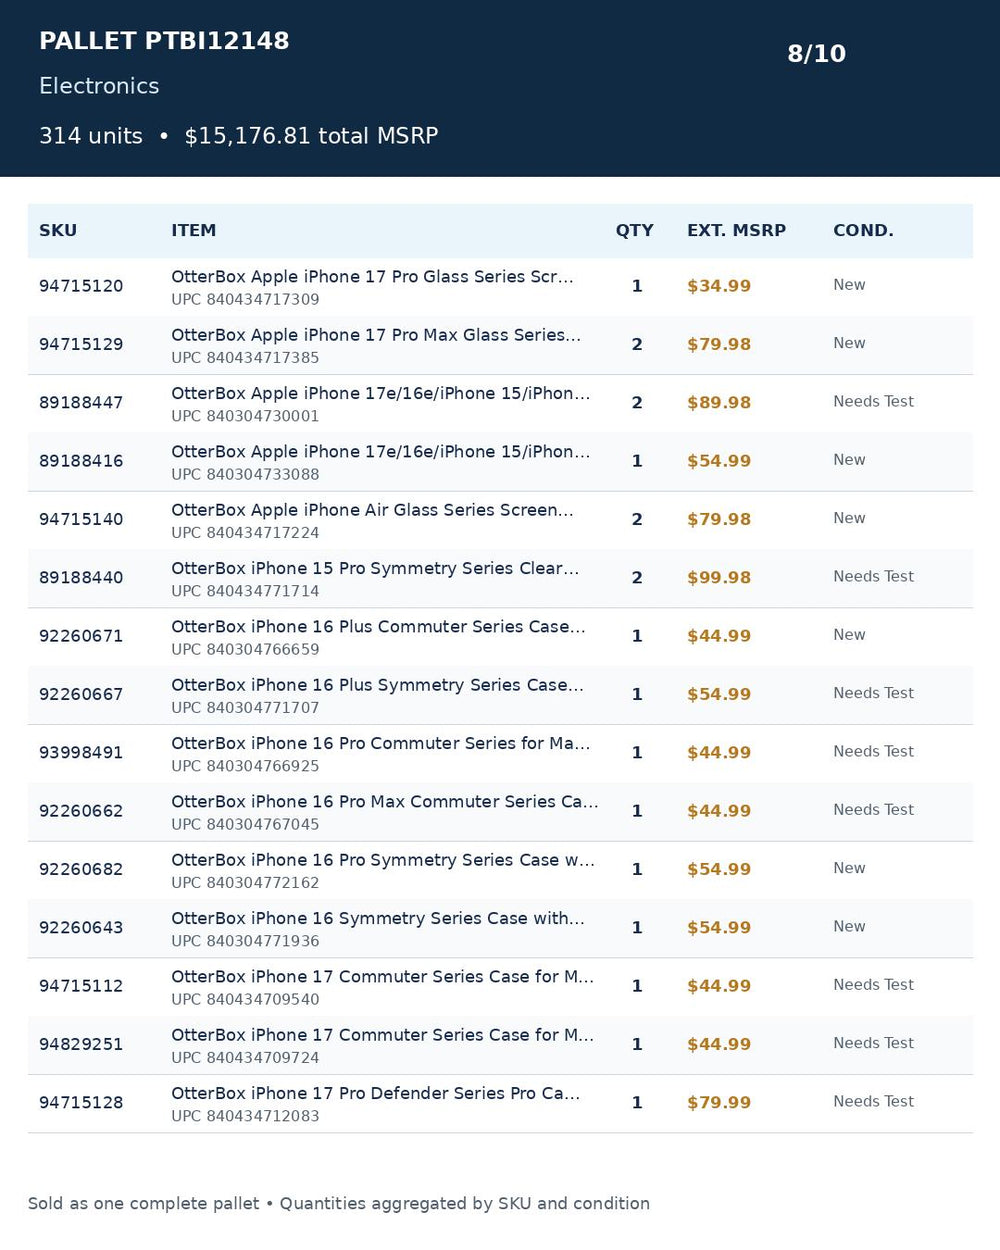Click the QTY column header
This screenshot has width=1000, height=1250.
(x=634, y=230)
